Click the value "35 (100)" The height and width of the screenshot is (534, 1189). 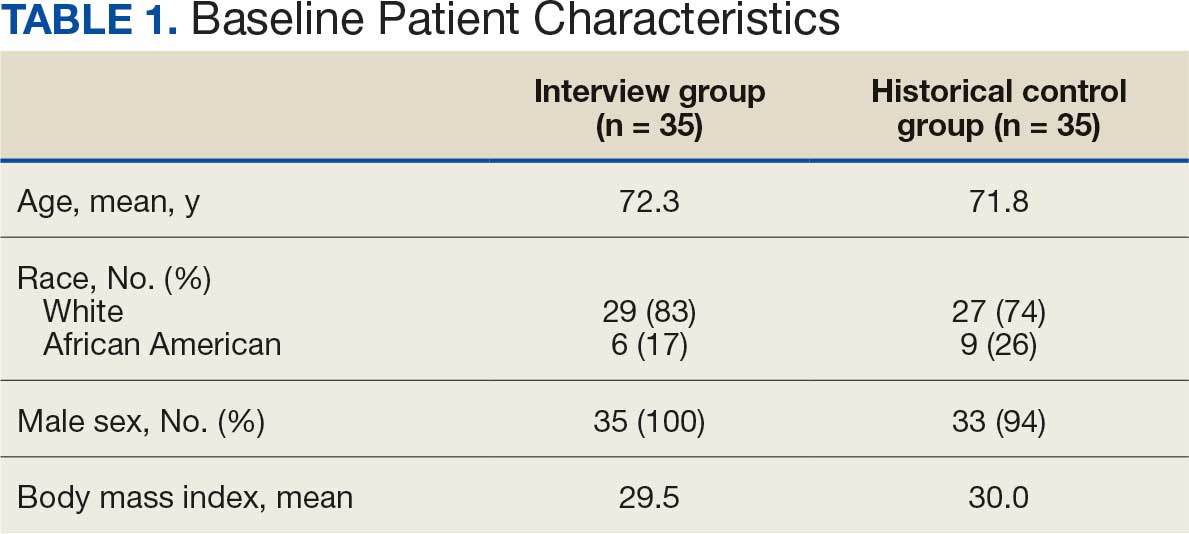click(x=649, y=422)
